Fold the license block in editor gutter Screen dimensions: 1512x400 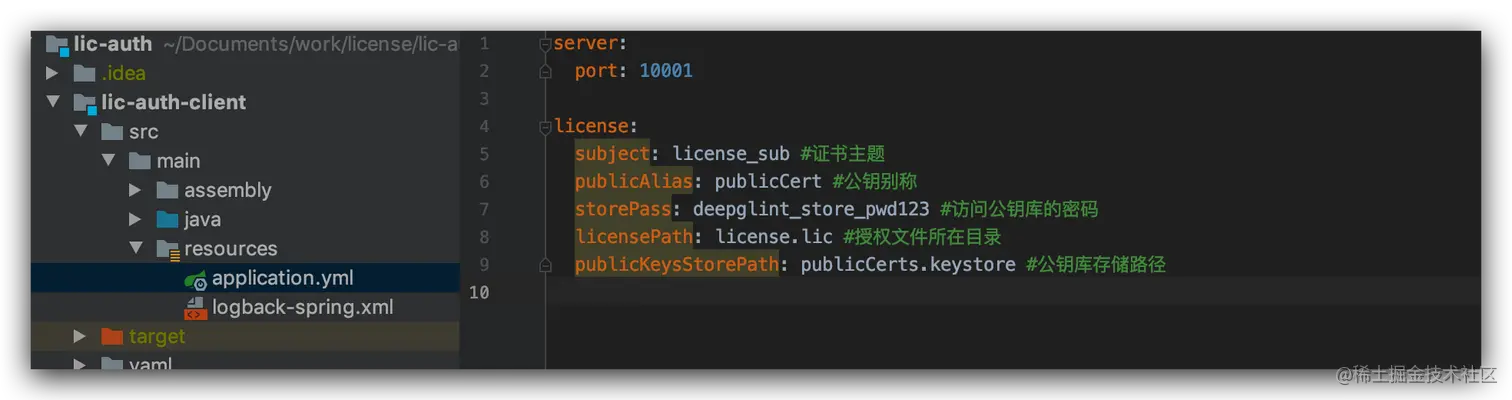click(545, 126)
